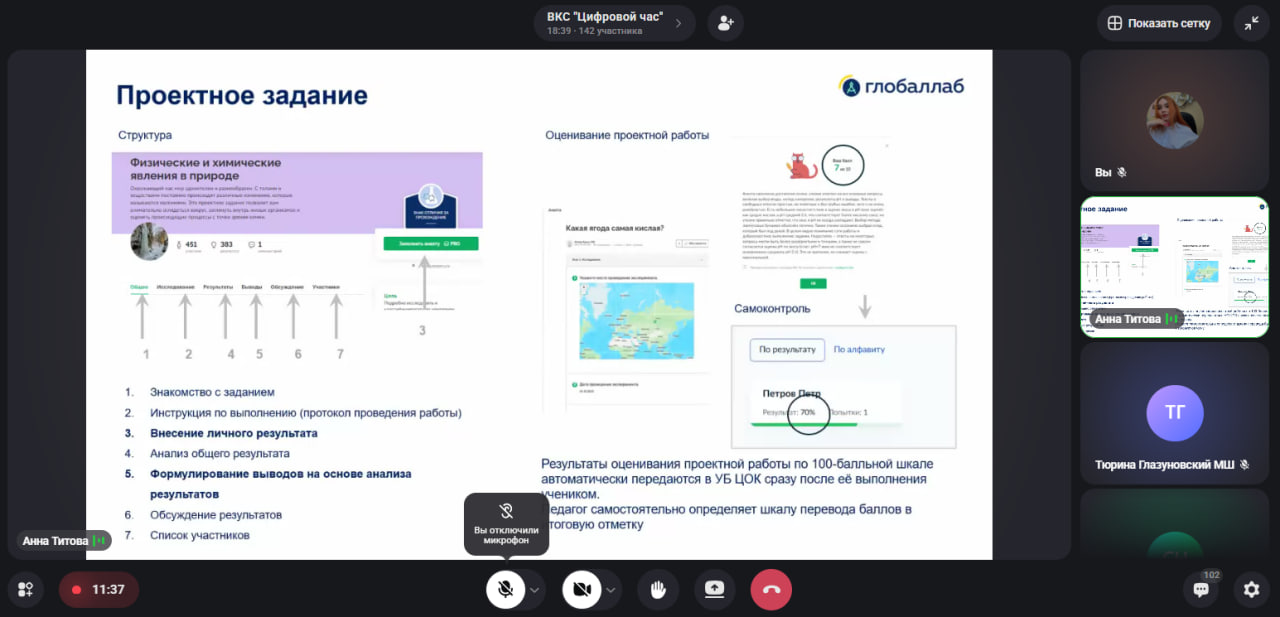Click "Показать сетку" button
The width and height of the screenshot is (1280, 617).
click(1159, 23)
